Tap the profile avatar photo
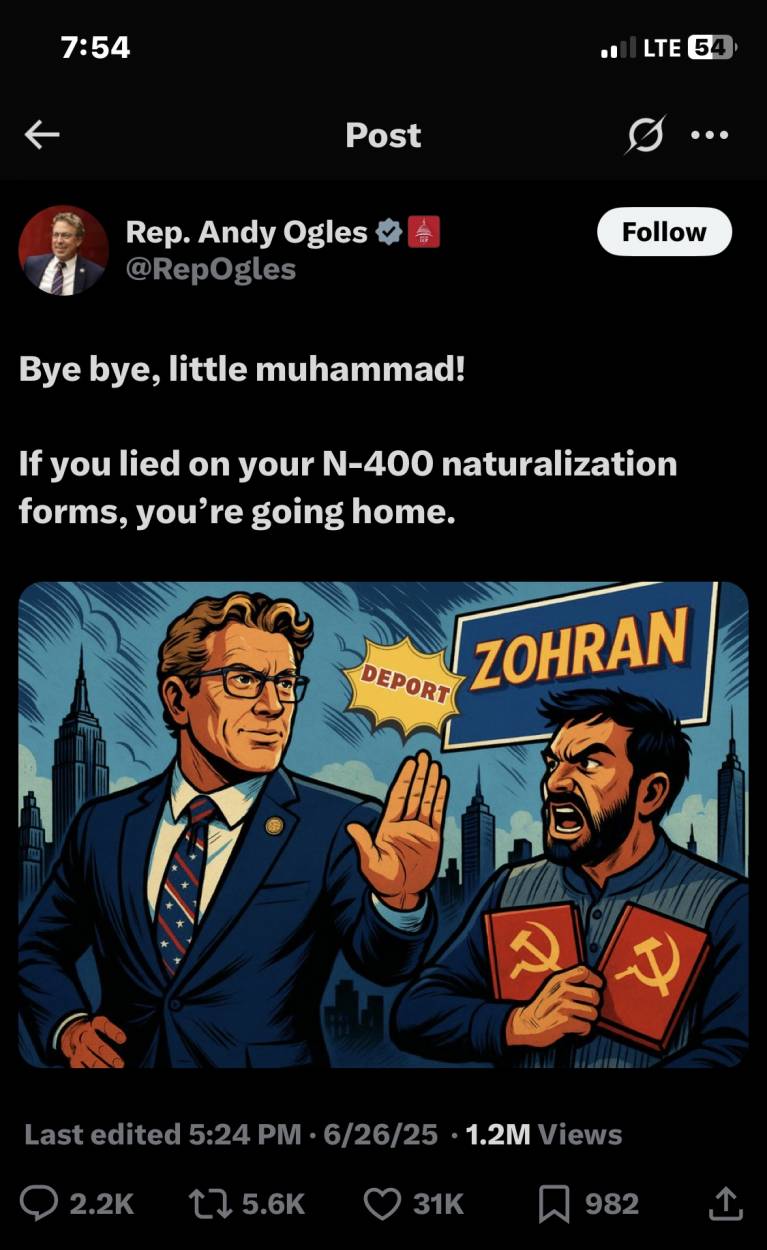The height and width of the screenshot is (1250, 767). (63, 250)
